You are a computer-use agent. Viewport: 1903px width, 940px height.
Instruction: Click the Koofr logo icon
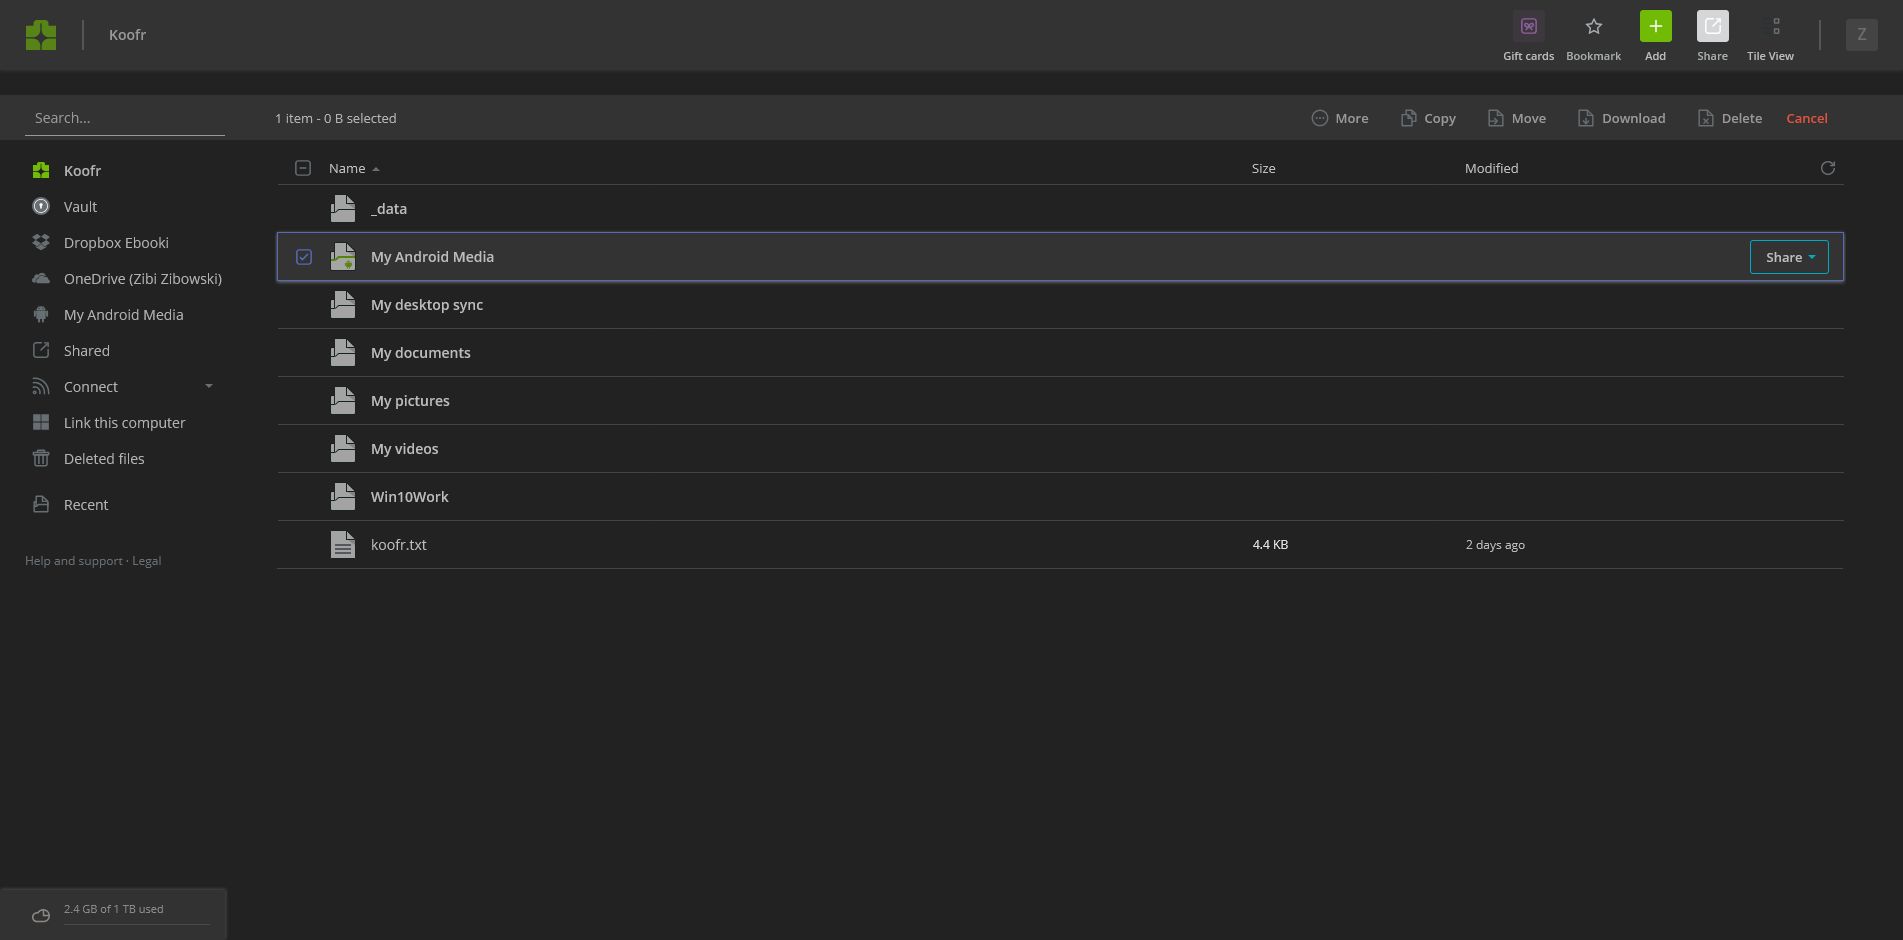tap(41, 35)
